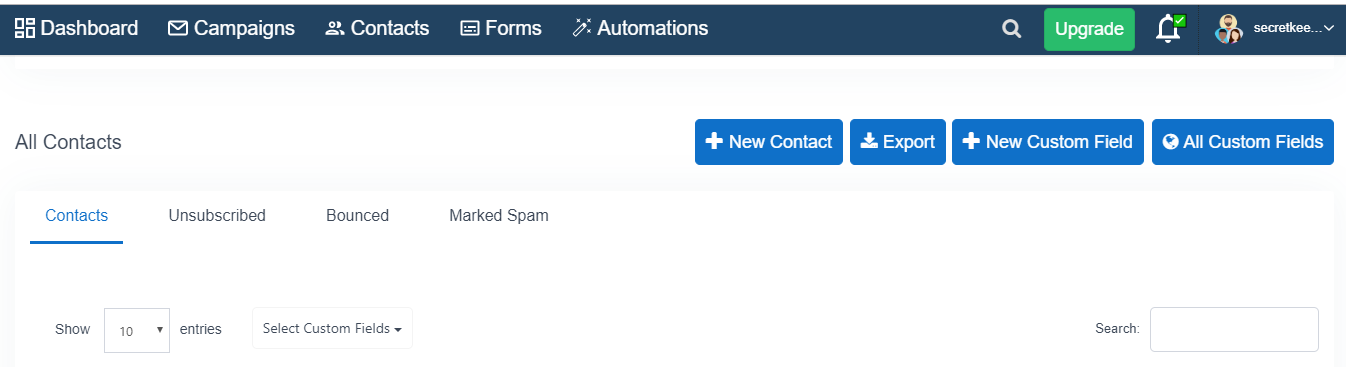Expand Select Custom Fields dropdown
1346x367 pixels.
click(x=332, y=328)
